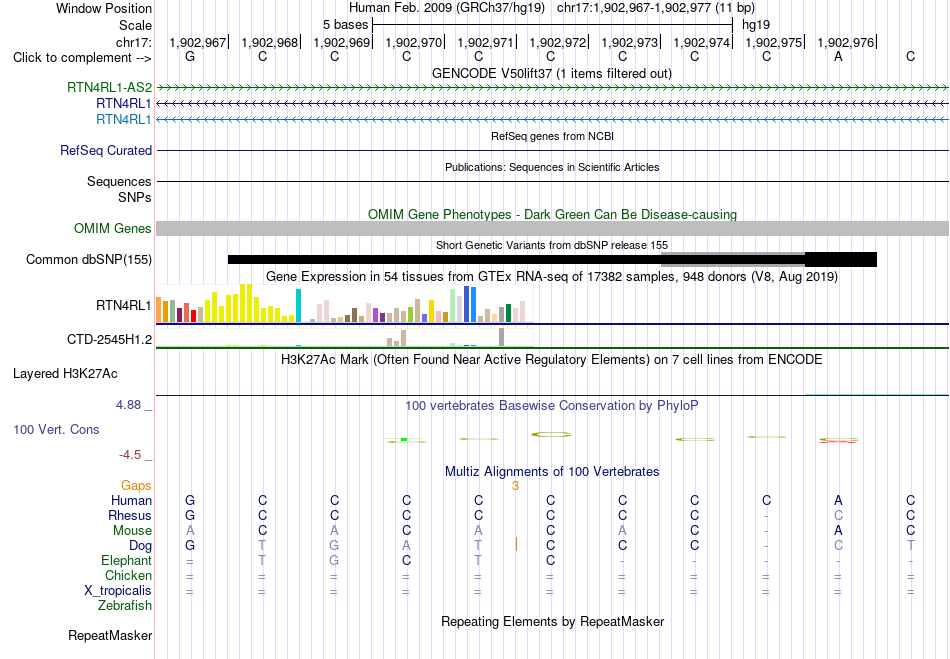Image resolution: width=950 pixels, height=659 pixels.
Task: Open 'RefSeq genes from NCBI' title
Action: tap(553, 136)
